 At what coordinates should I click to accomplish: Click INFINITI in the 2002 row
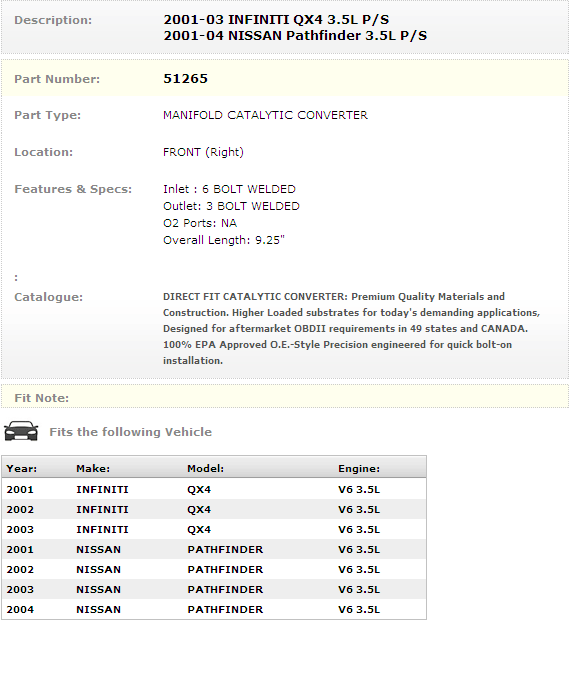pyautogui.click(x=102, y=510)
